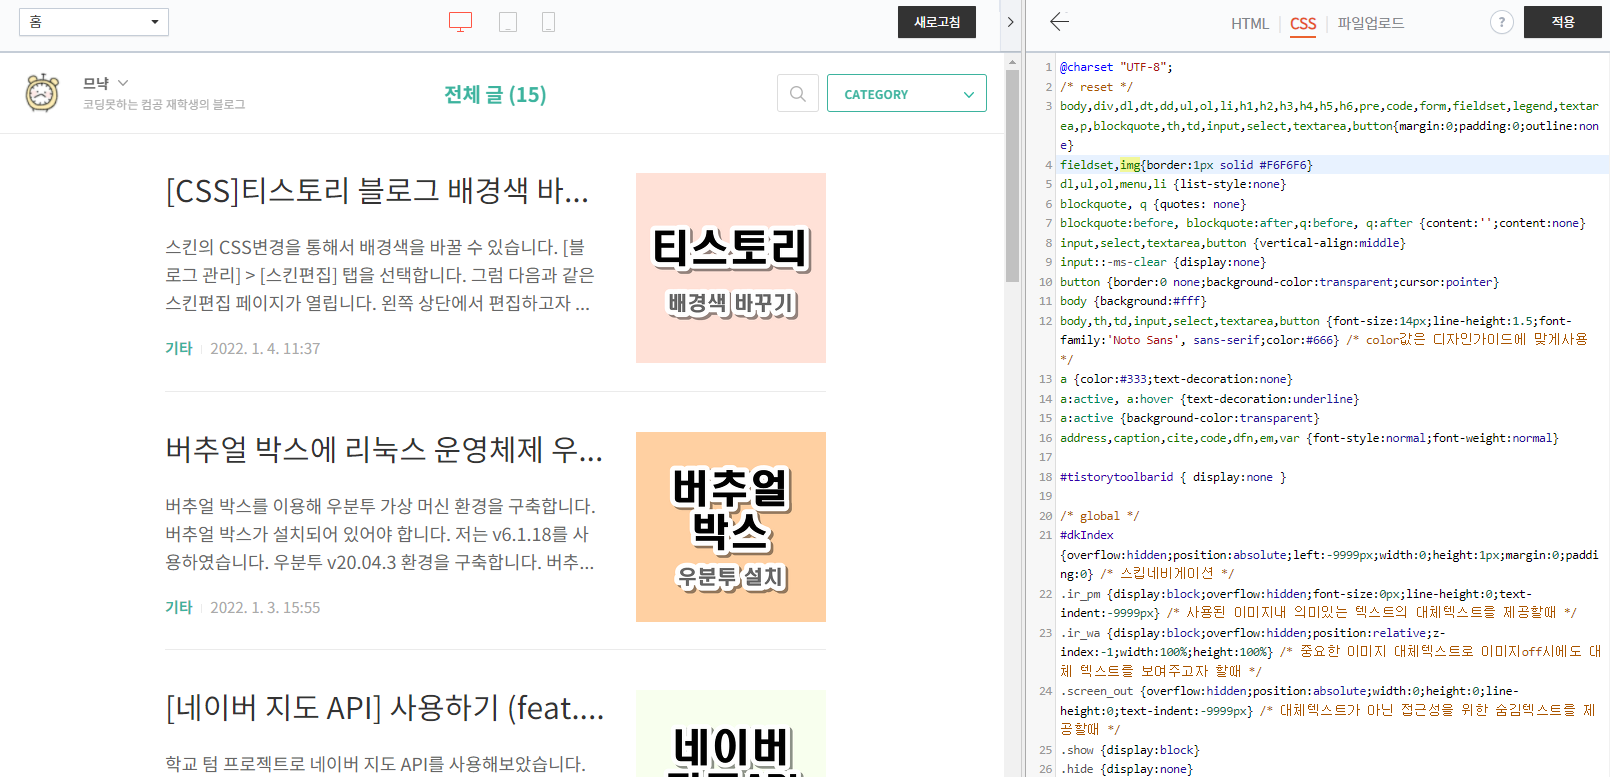Go back with the left arrow icon

click(1060, 21)
